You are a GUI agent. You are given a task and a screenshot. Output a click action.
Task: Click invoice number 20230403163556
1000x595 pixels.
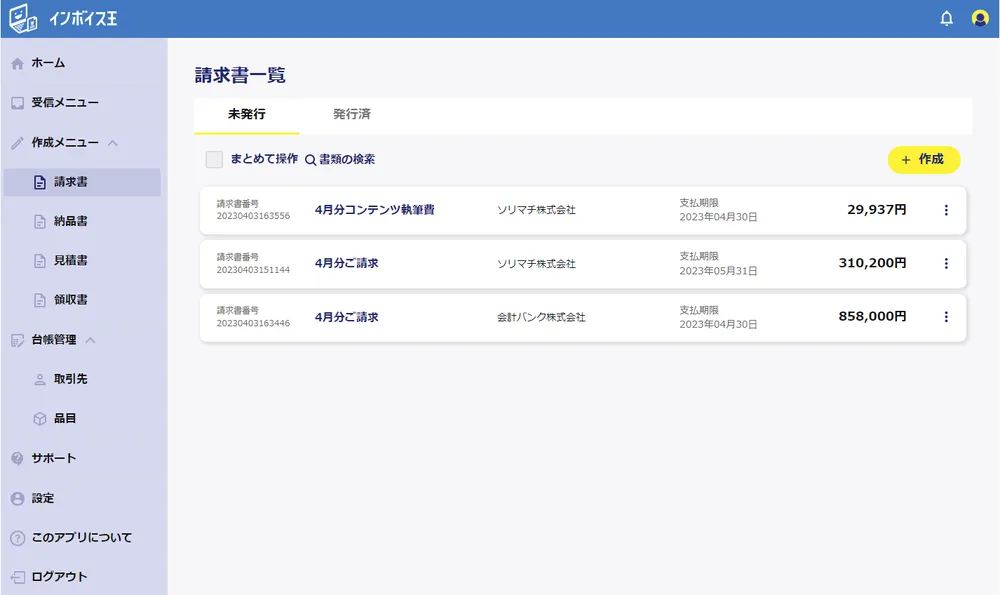coord(253,216)
